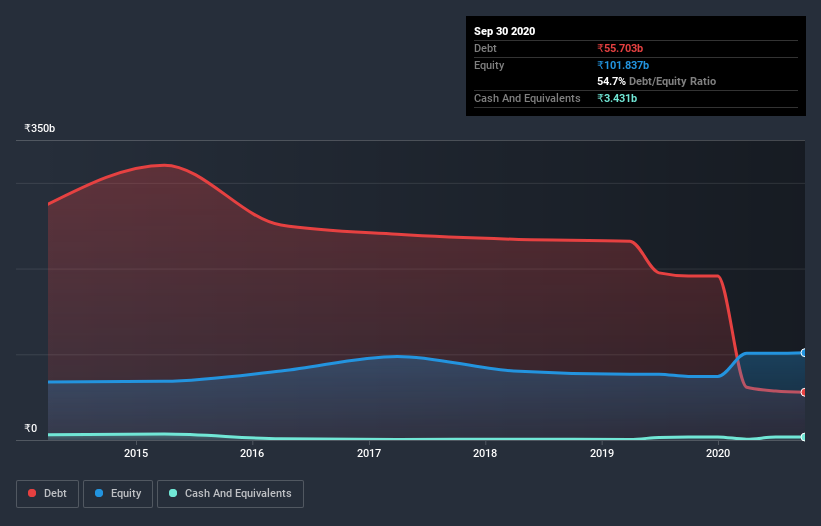Click the teal Cash endpoint marker
The image size is (821, 526).
click(804, 437)
